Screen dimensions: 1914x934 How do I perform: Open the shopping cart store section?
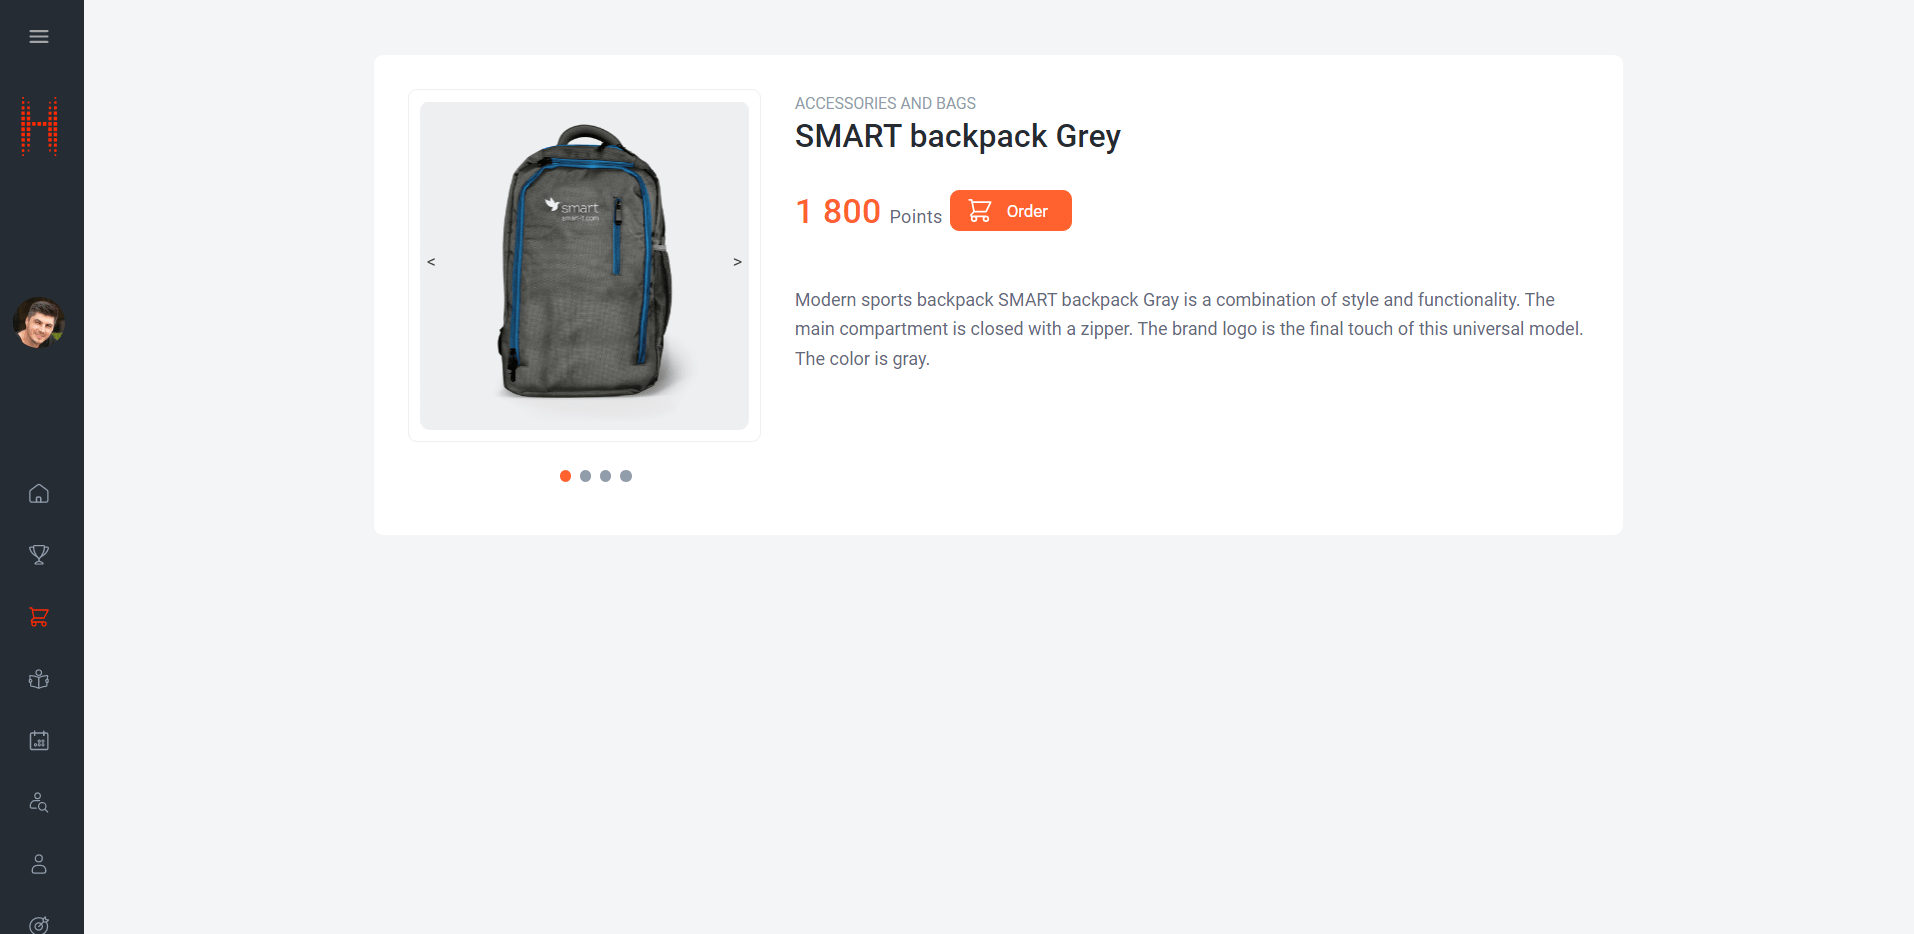[39, 617]
